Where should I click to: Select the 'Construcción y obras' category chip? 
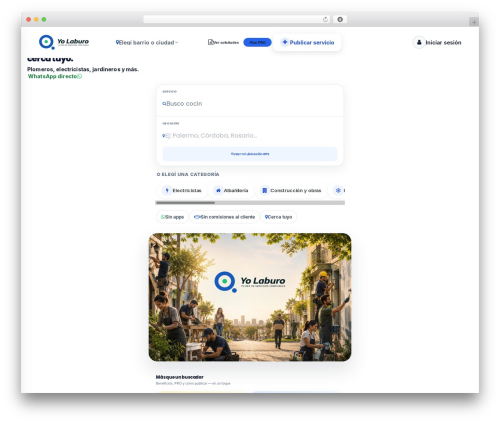click(x=291, y=190)
